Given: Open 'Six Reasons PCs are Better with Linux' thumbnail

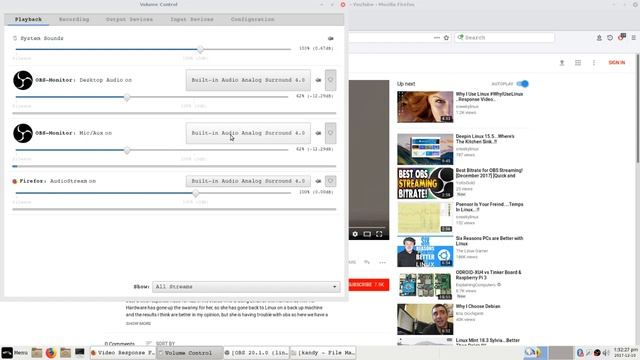Looking at the screenshot, I should point(425,251).
